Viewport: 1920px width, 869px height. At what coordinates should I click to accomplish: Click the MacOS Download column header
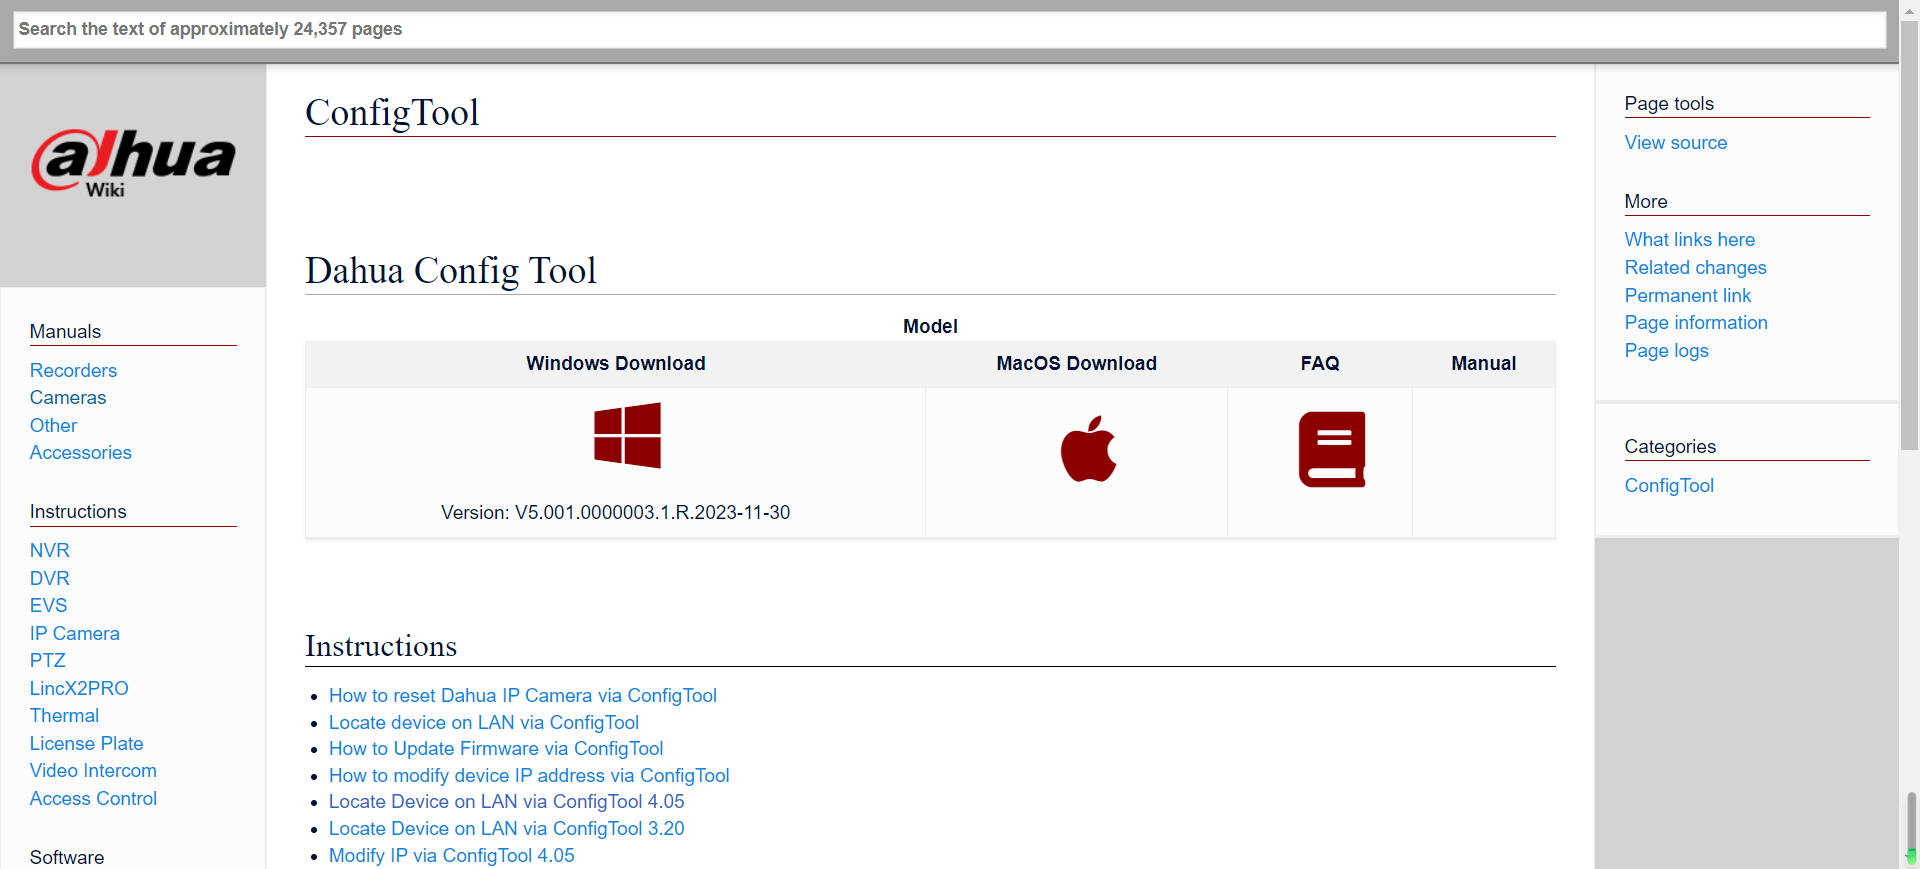tap(1076, 363)
